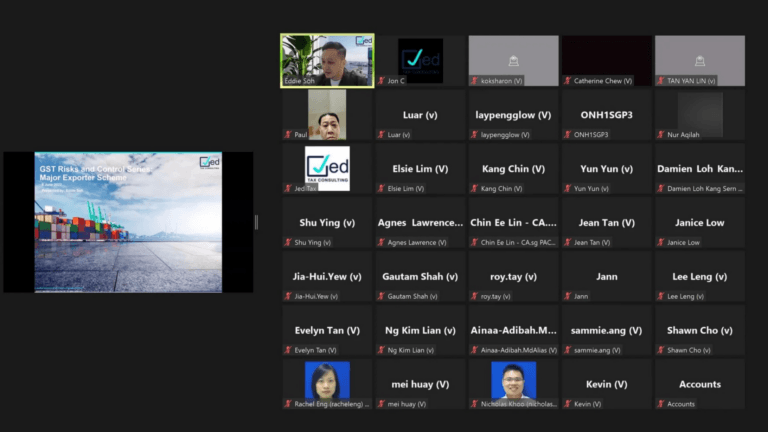Screen dimensions: 768x432
Task: Click muted mic icon for Lee Leng
Action: (661, 296)
